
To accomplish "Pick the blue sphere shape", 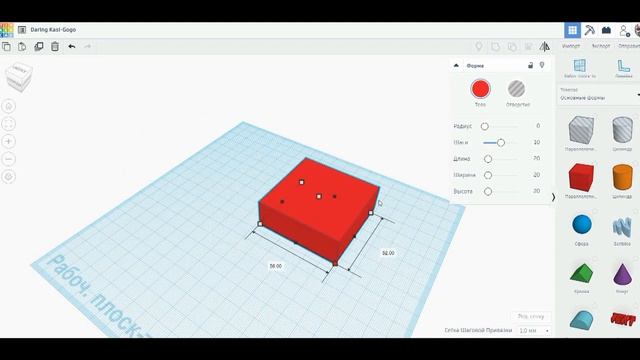I will (x=582, y=224).
